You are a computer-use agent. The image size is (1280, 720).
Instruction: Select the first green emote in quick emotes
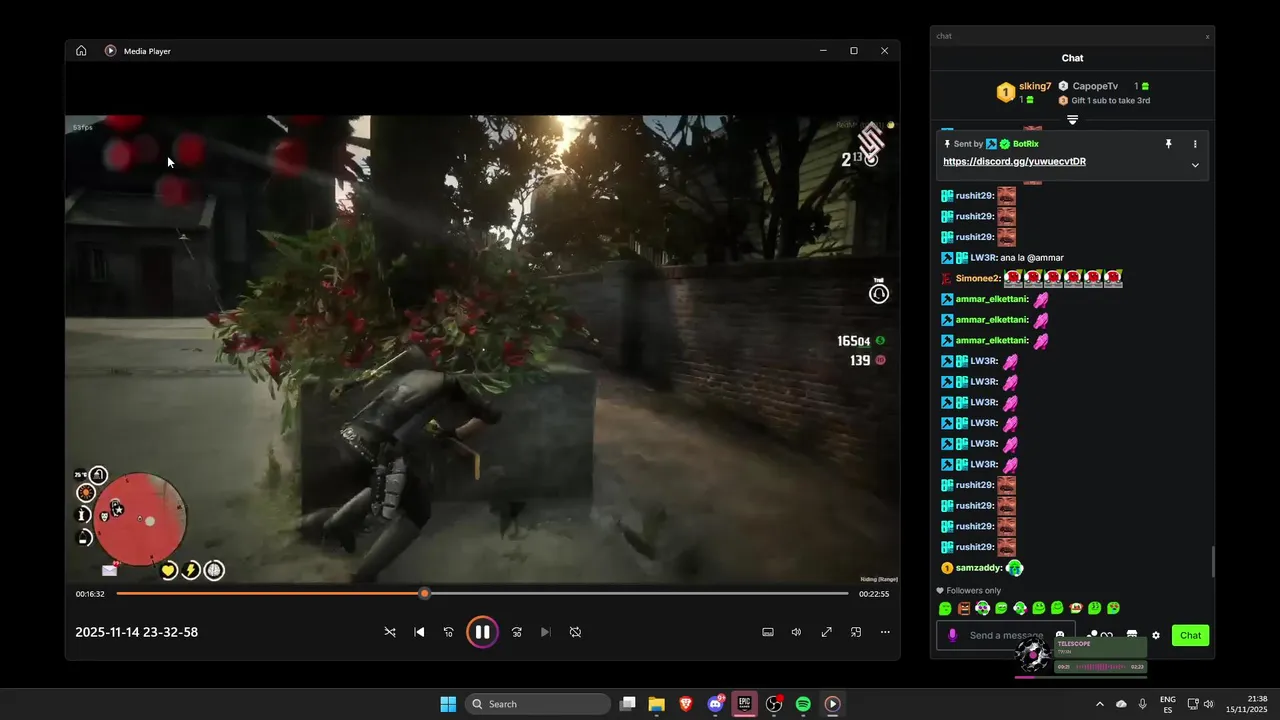945,608
